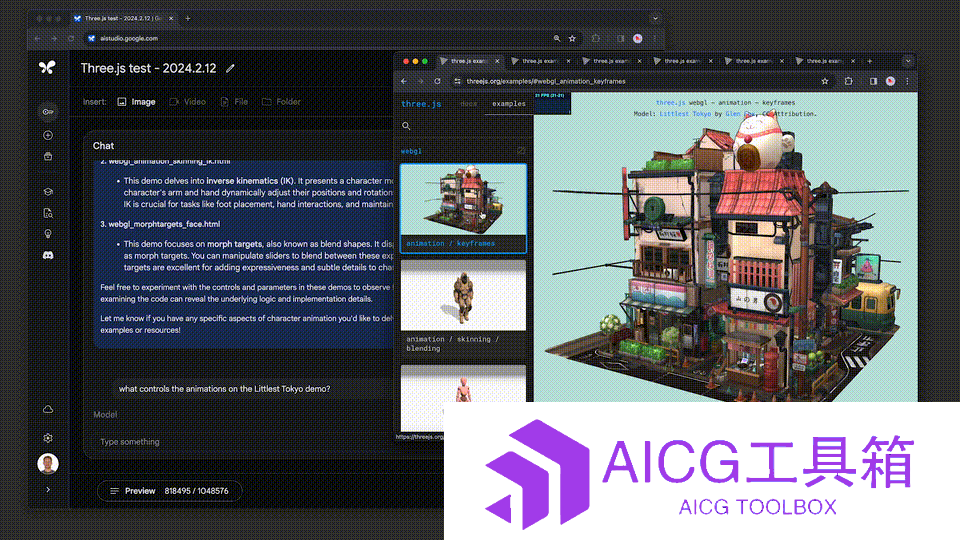This screenshot has height=540, width=960.
Task: Open three.js browser profile avatar
Action: coord(890,81)
